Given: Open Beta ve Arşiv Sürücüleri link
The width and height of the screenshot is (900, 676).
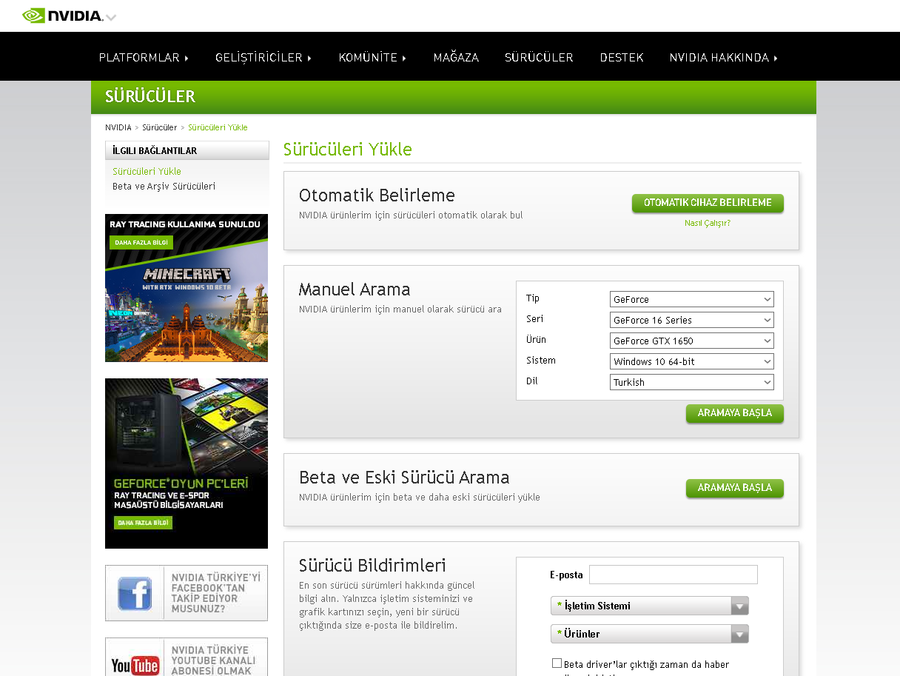Looking at the screenshot, I should pos(164,186).
